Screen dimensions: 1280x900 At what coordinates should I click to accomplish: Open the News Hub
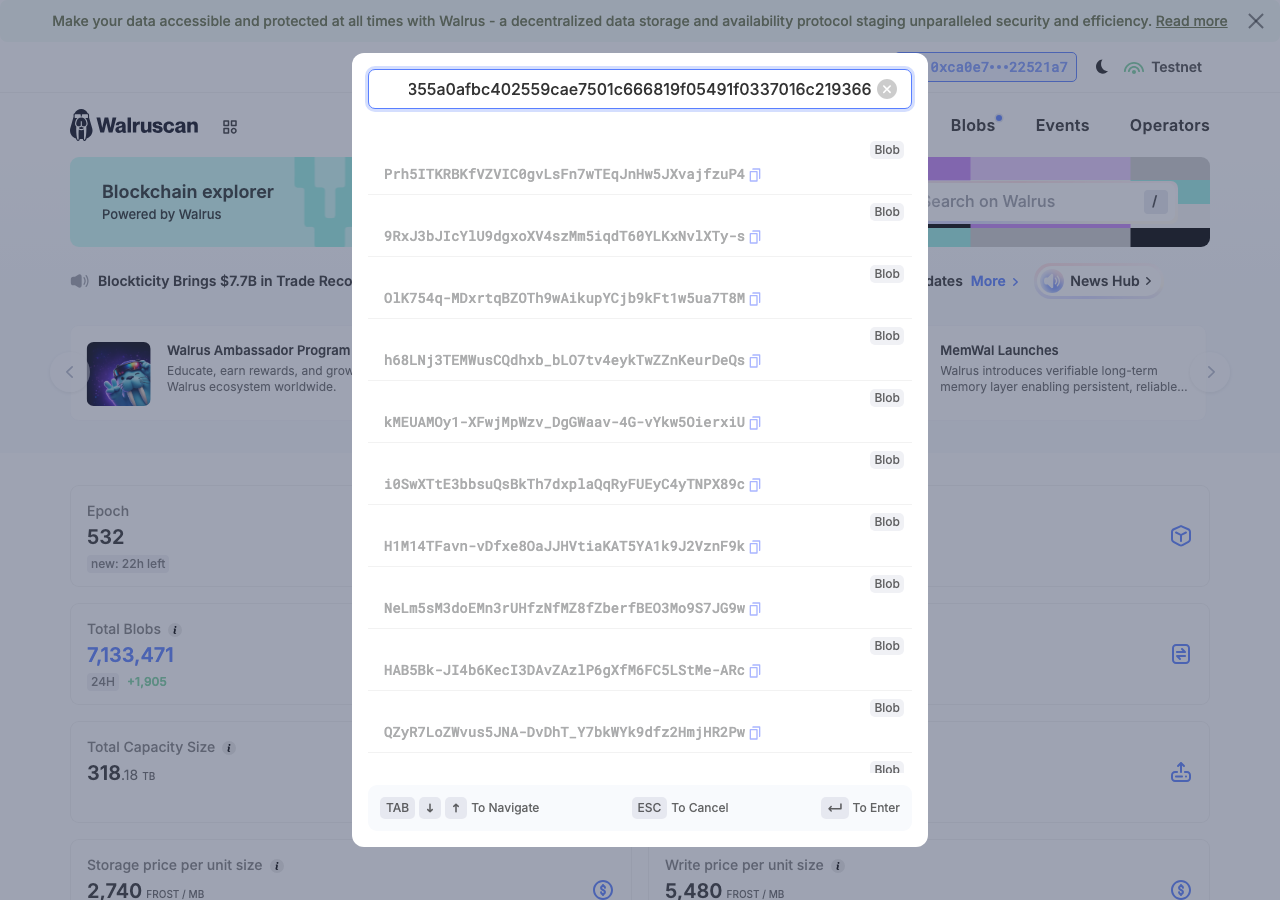pos(1098,281)
